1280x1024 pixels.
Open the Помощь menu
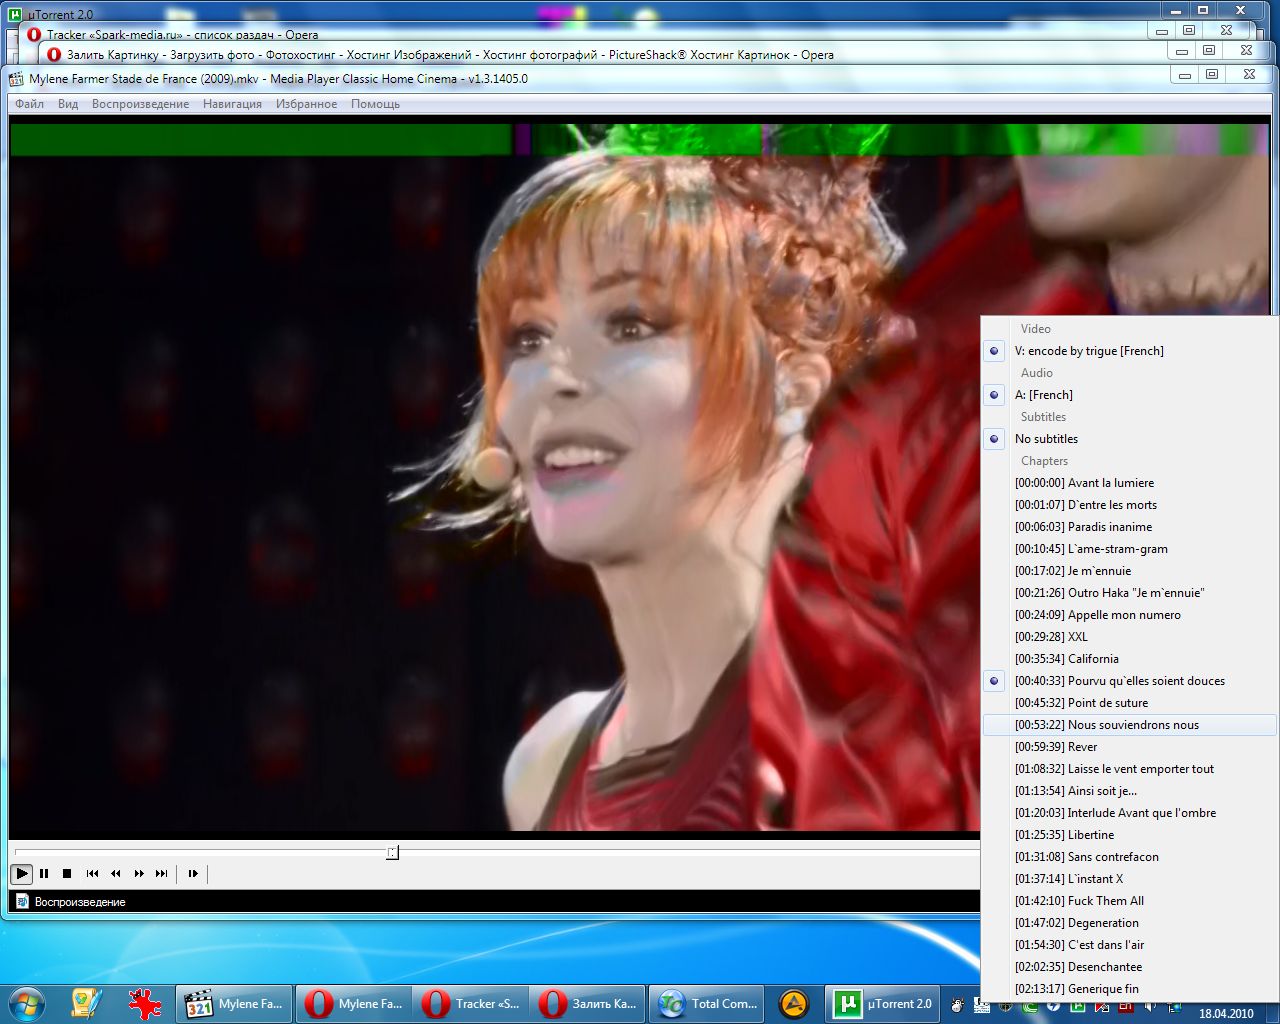coord(375,104)
